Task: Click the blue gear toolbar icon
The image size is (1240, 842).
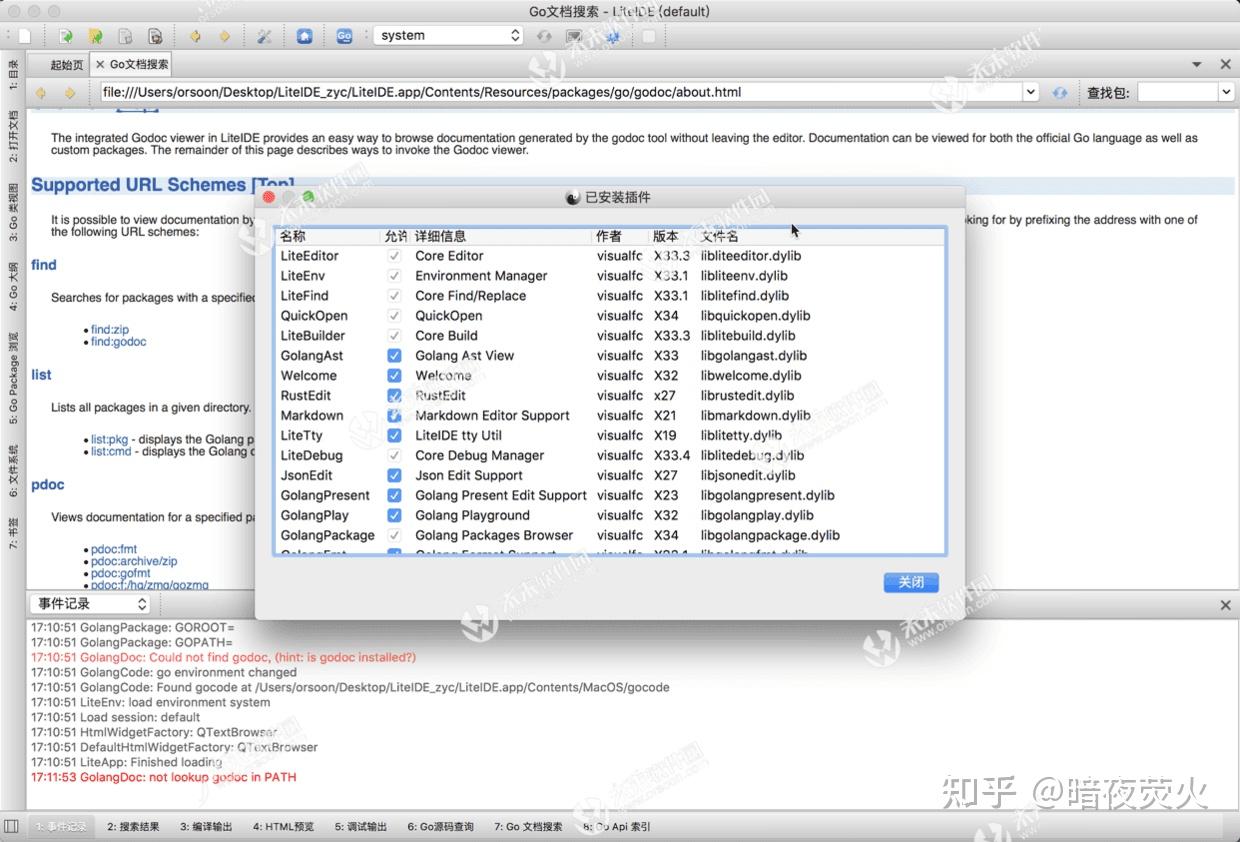Action: pyautogui.click(x=613, y=37)
